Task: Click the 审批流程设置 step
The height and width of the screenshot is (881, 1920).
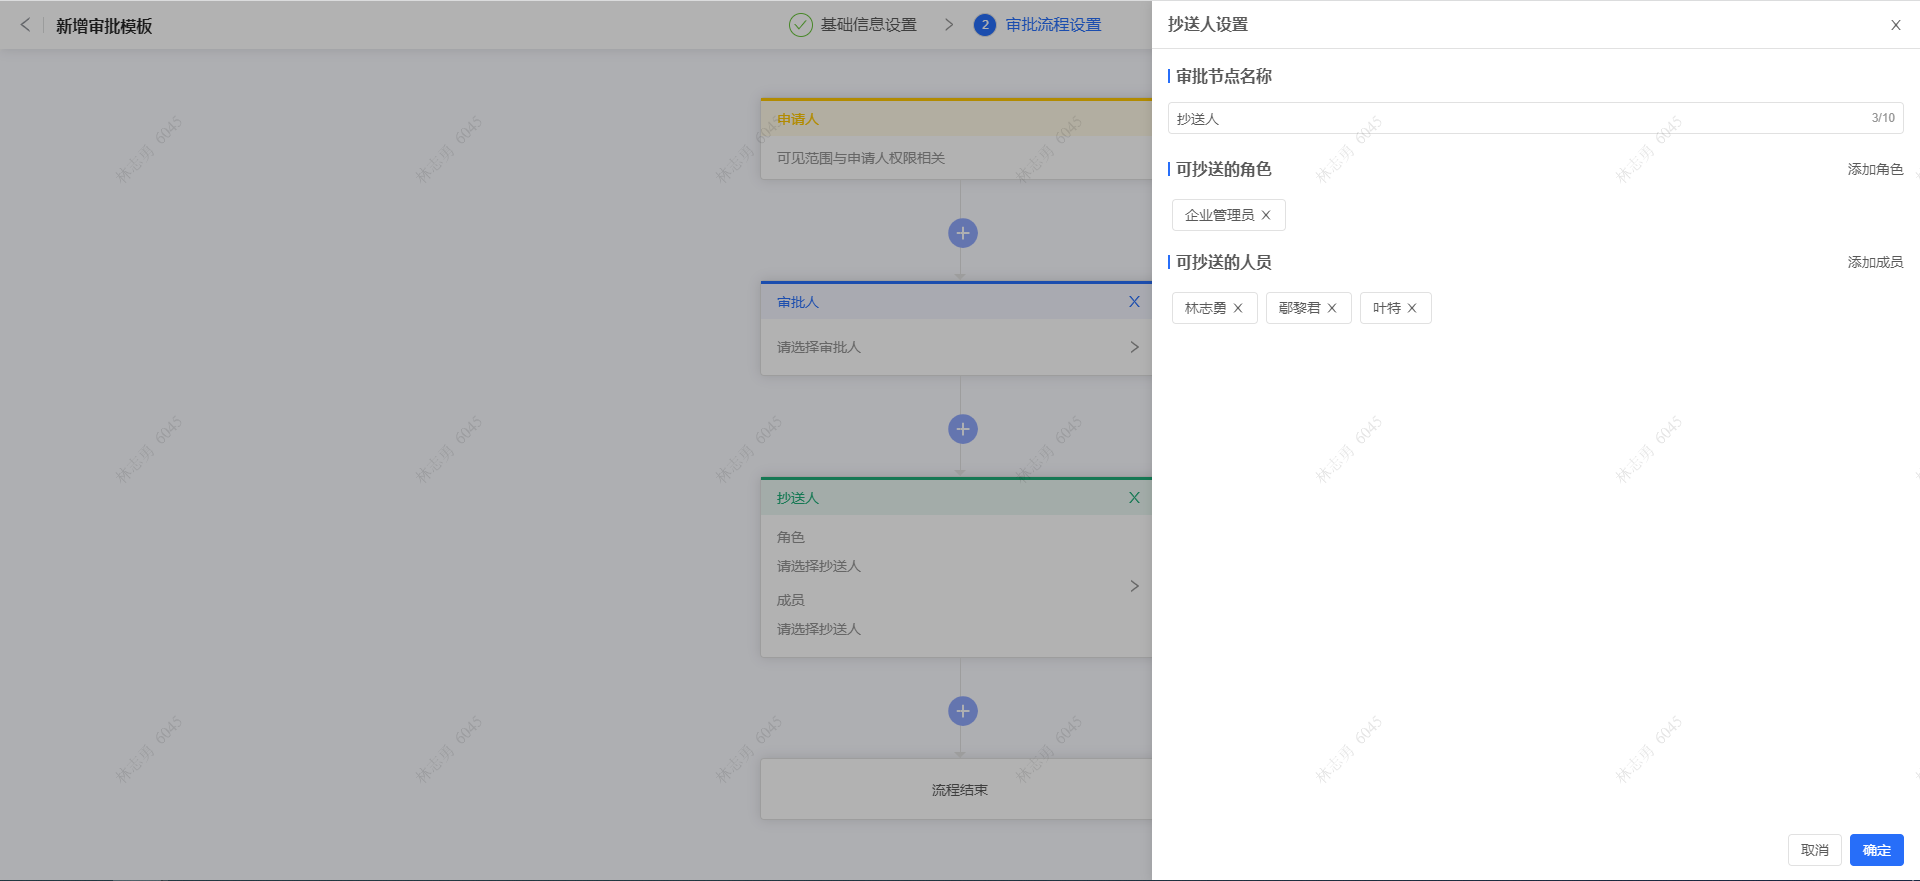Action: pyautogui.click(x=1053, y=25)
